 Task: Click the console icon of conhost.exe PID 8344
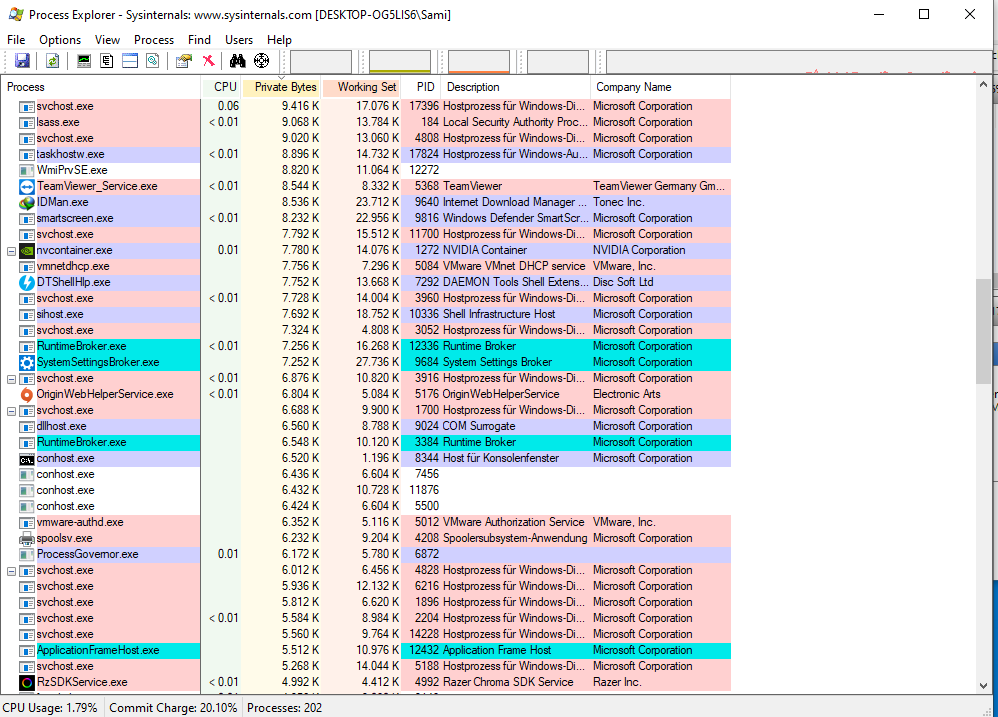click(x=27, y=459)
